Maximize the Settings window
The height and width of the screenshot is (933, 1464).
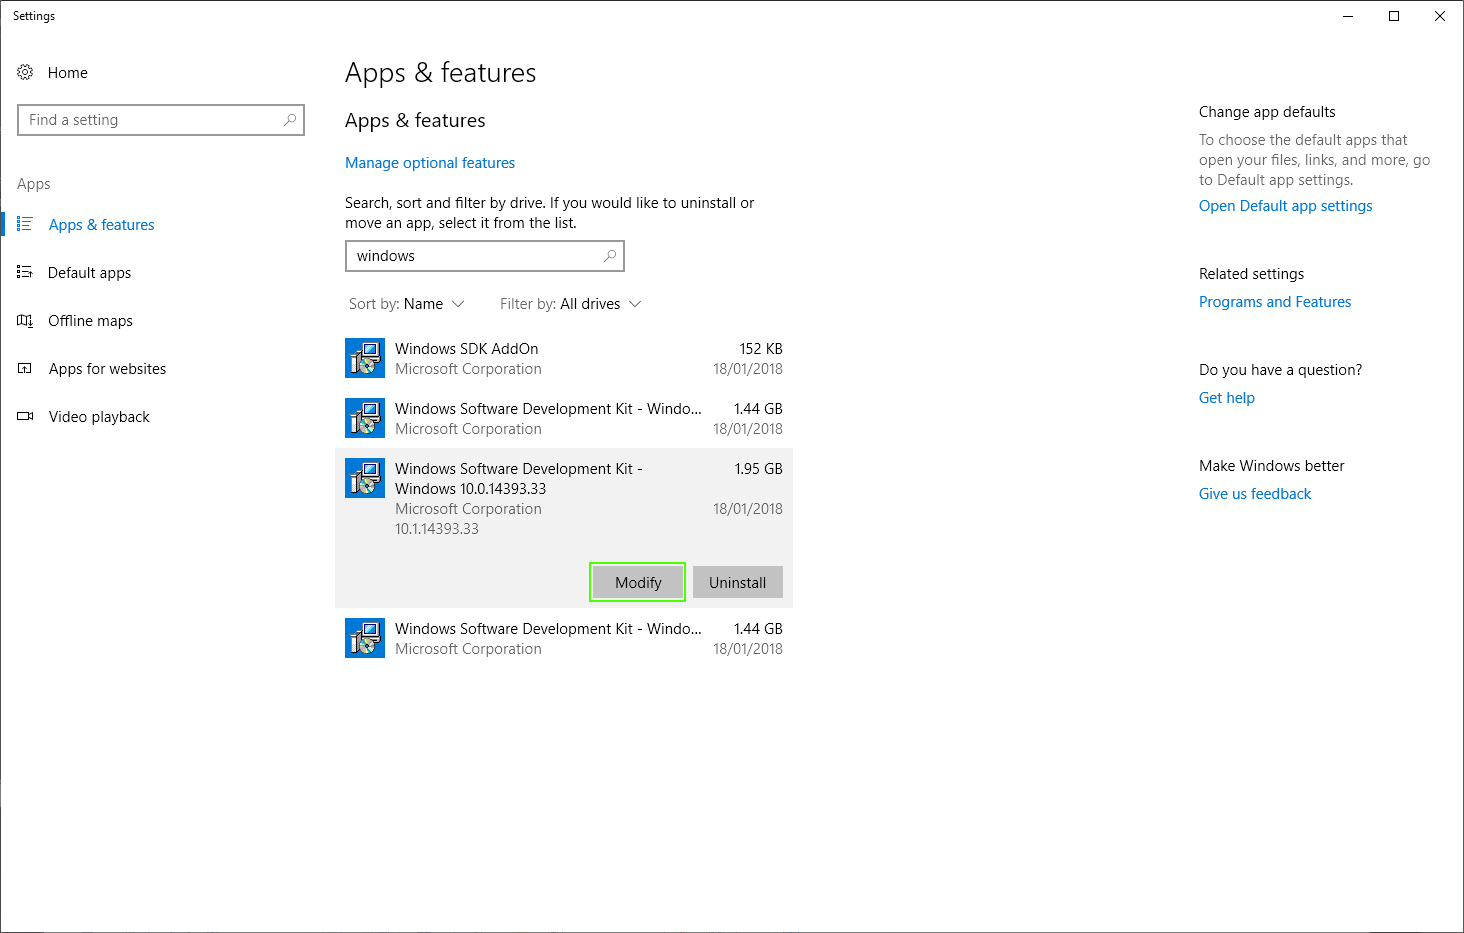tap(1394, 16)
